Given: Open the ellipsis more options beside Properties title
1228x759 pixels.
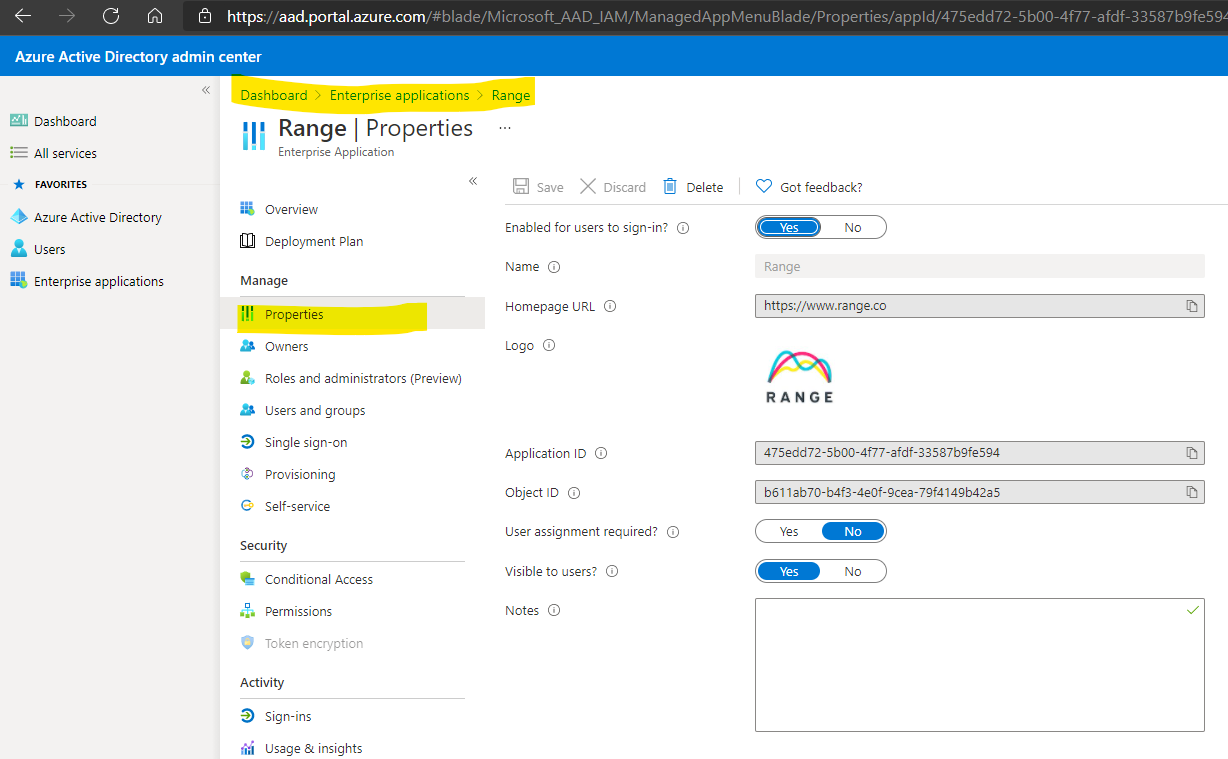Looking at the screenshot, I should 505,128.
